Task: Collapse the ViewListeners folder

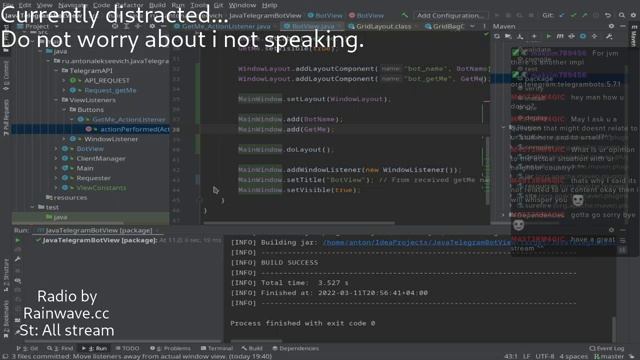Action: 56,100
